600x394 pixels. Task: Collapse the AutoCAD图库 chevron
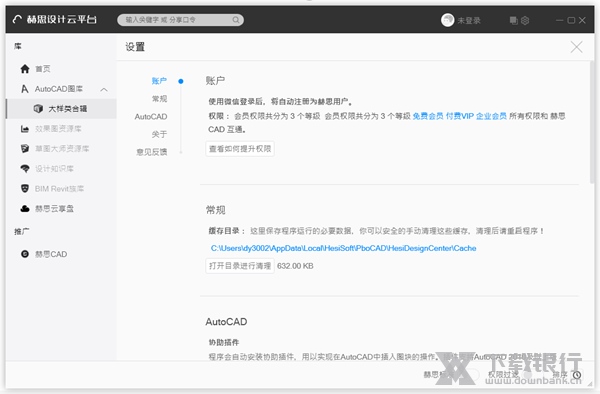click(104, 90)
